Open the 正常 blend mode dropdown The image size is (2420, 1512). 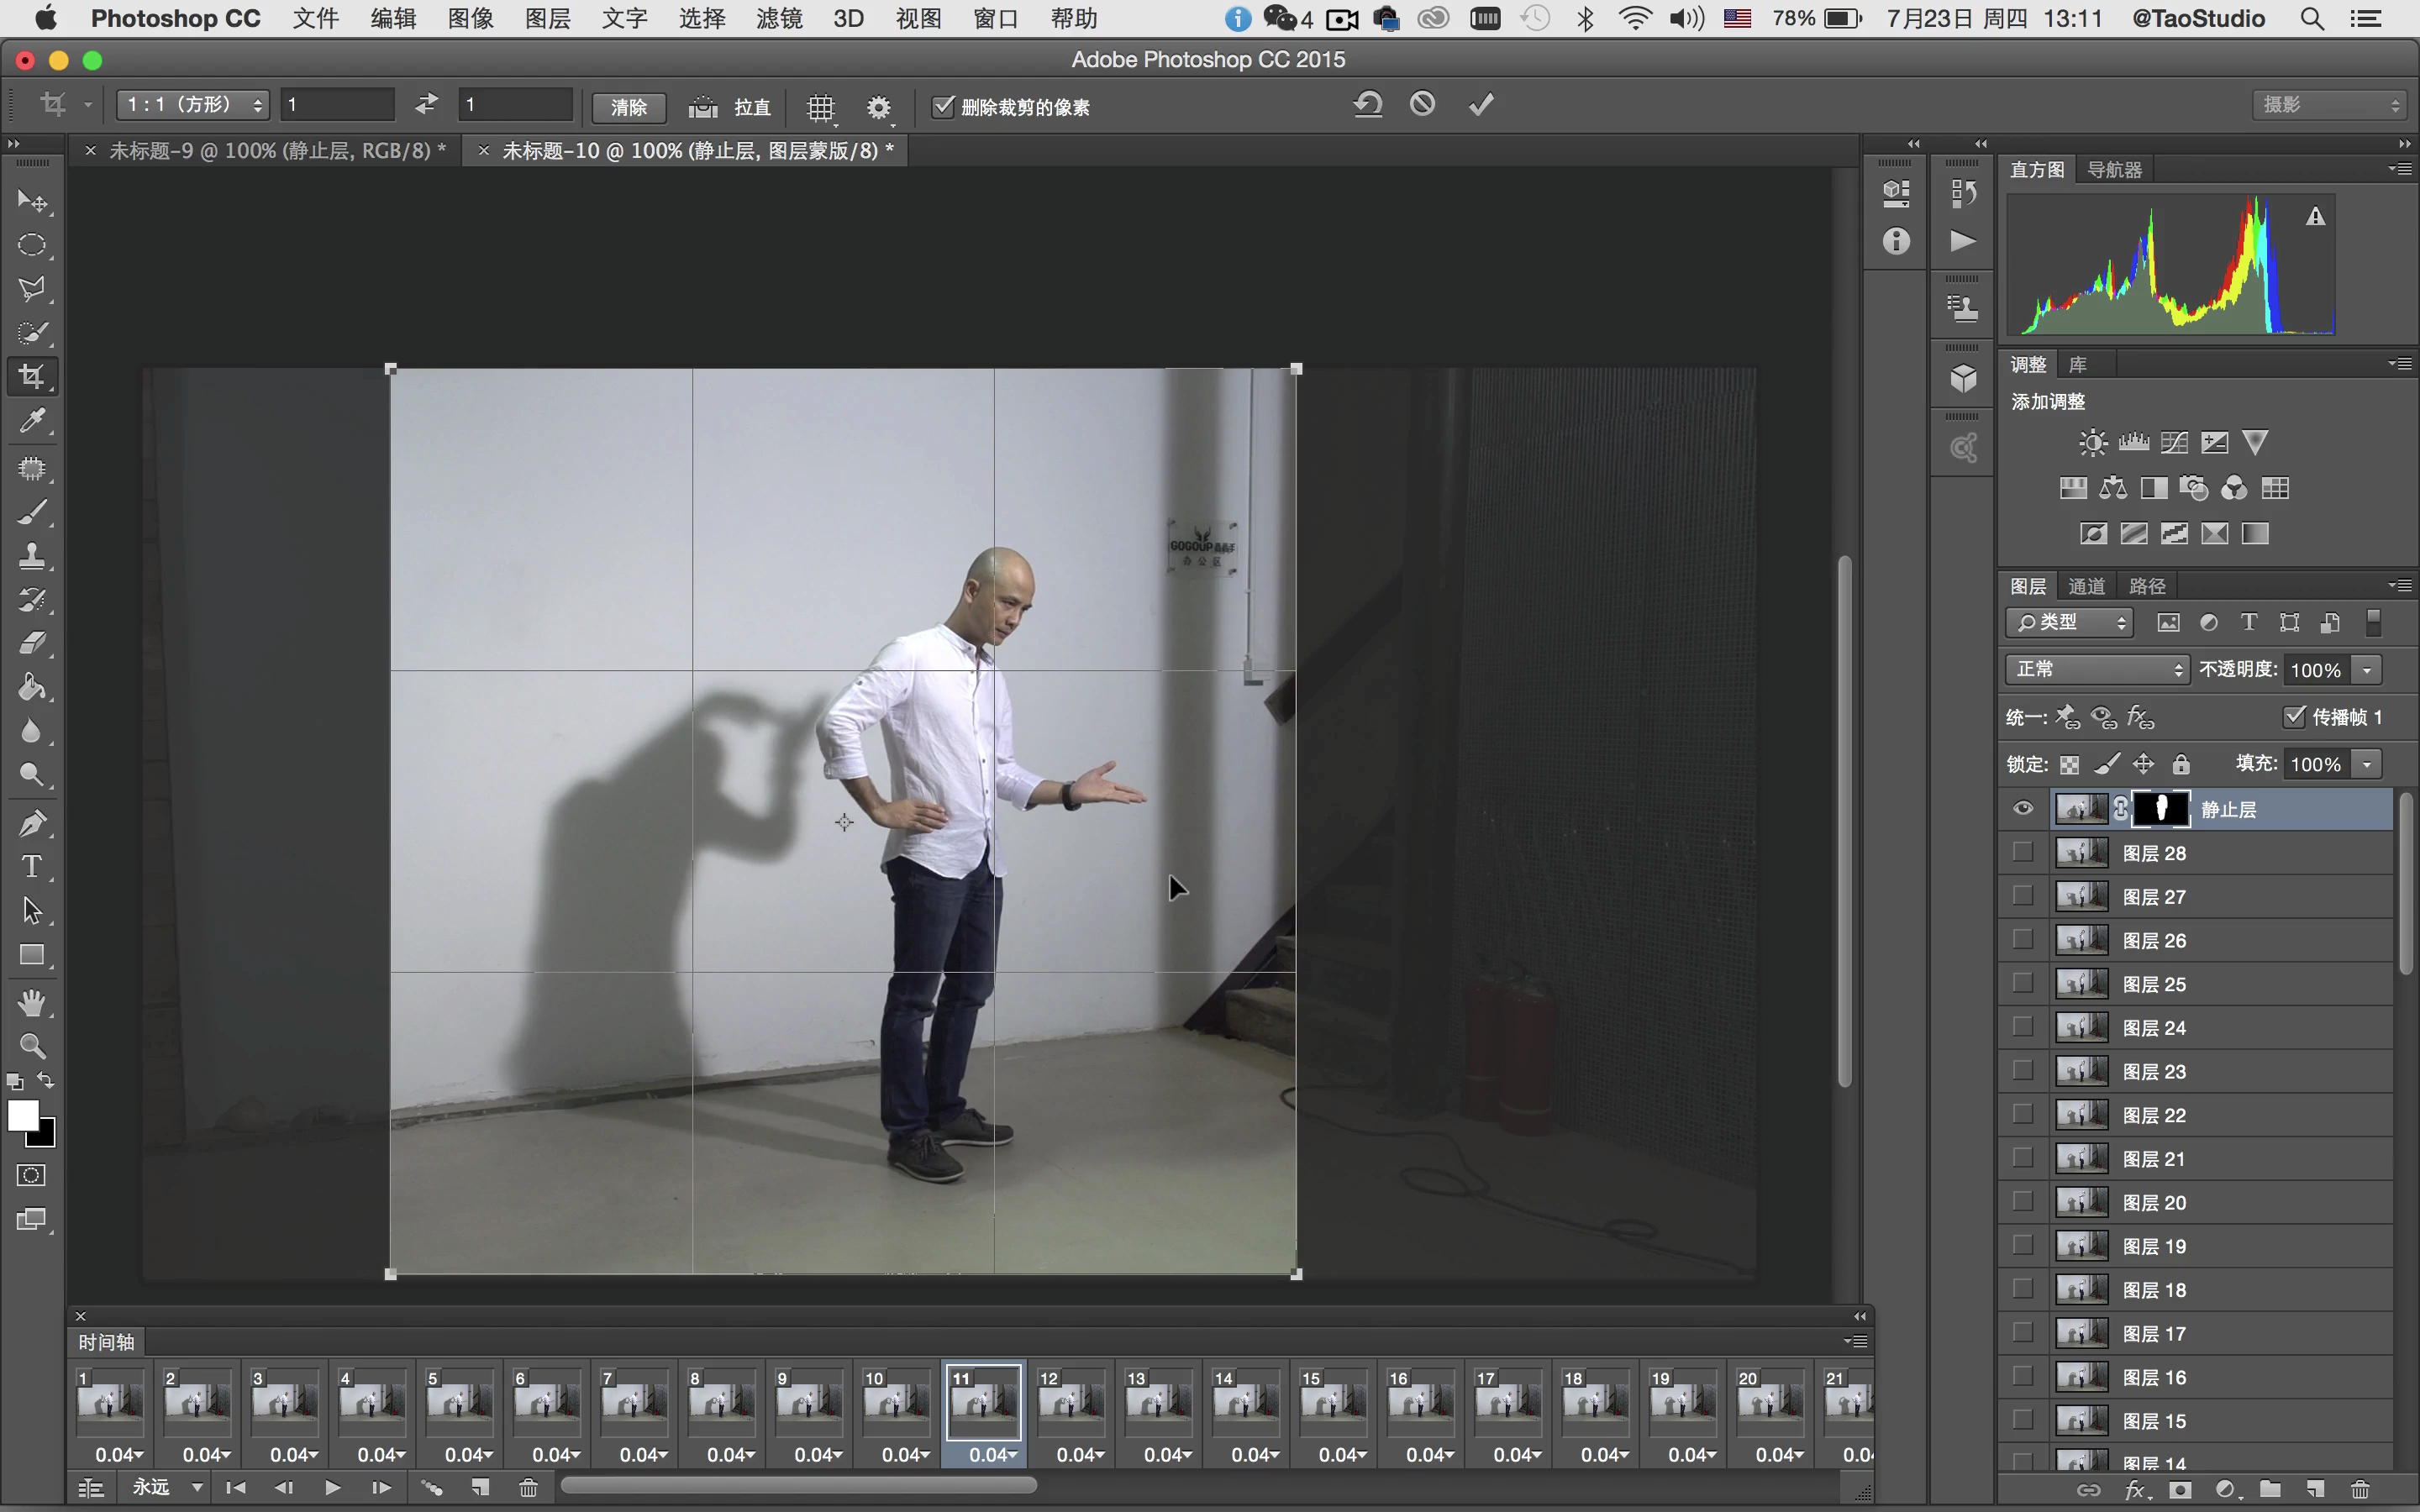coord(2097,669)
